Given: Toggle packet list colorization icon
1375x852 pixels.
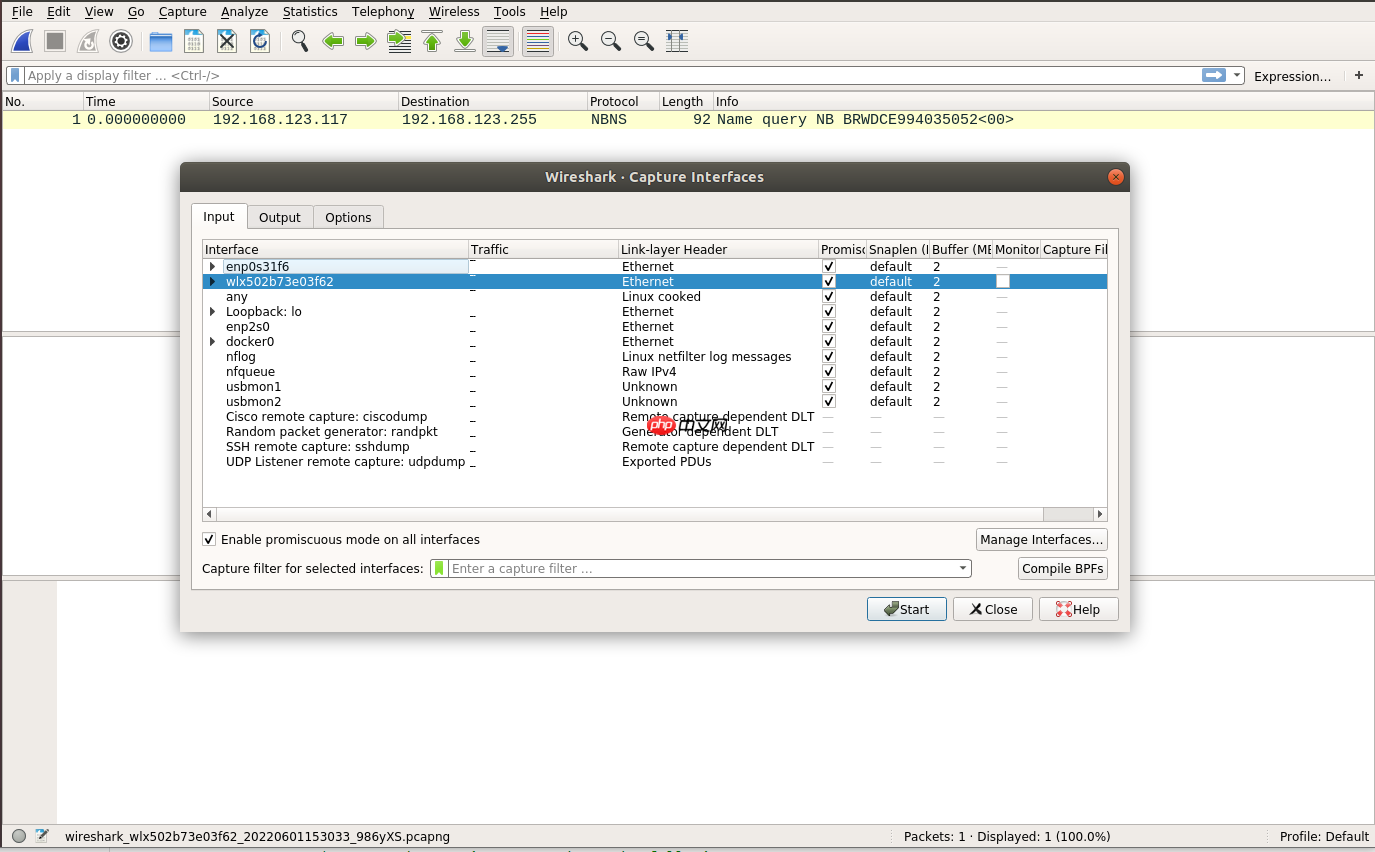Looking at the screenshot, I should tap(538, 41).
